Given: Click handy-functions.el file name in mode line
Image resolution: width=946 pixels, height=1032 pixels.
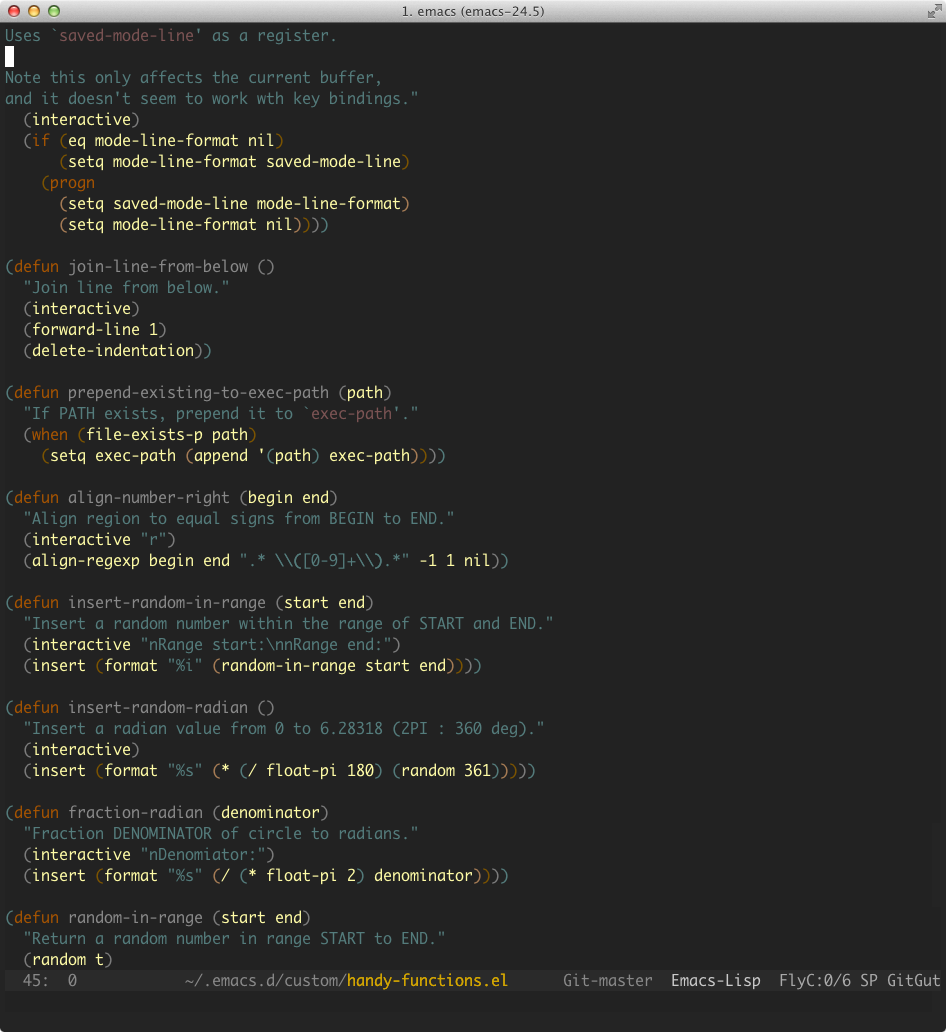Looking at the screenshot, I should 427,980.
